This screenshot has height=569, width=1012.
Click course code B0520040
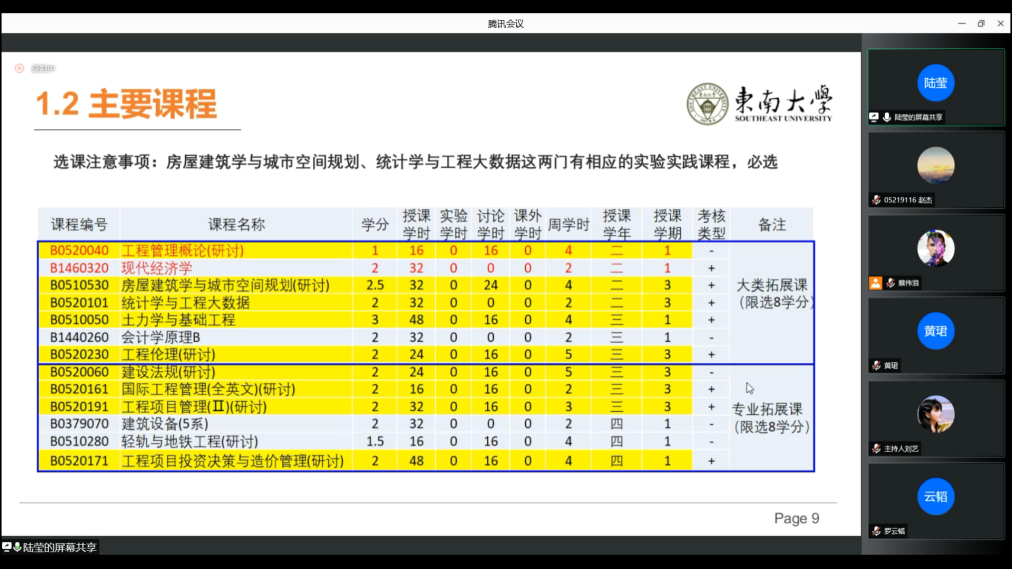[x=79, y=250]
